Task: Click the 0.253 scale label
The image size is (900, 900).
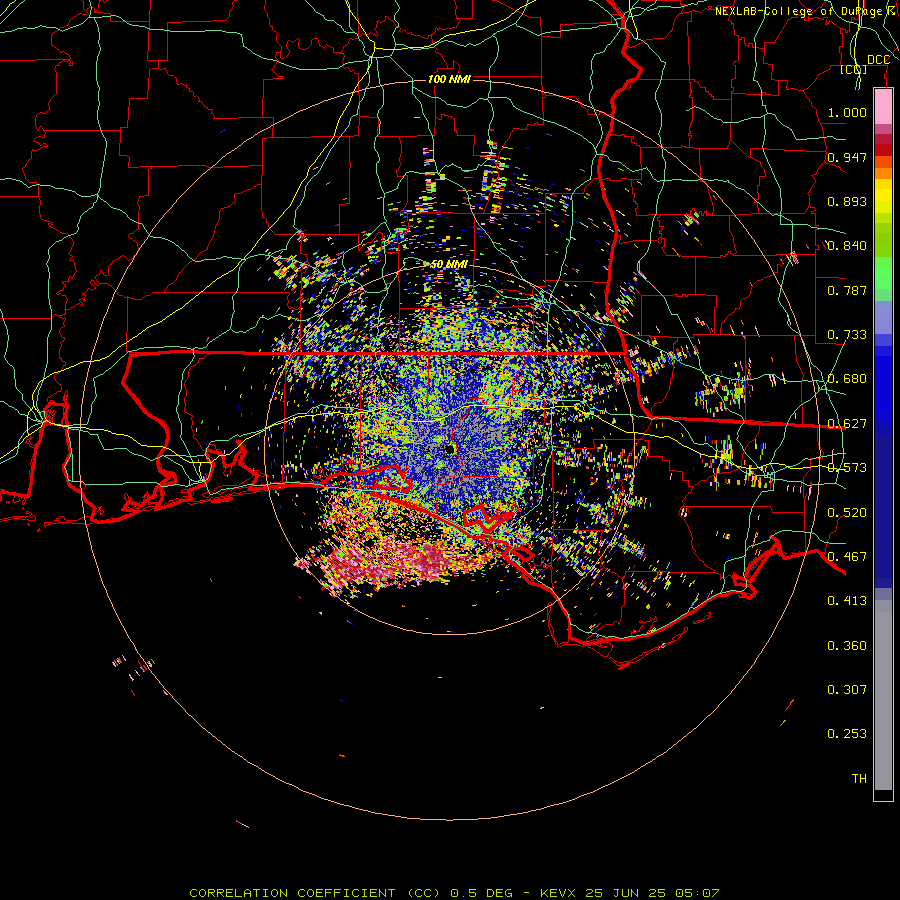Action: 847,734
